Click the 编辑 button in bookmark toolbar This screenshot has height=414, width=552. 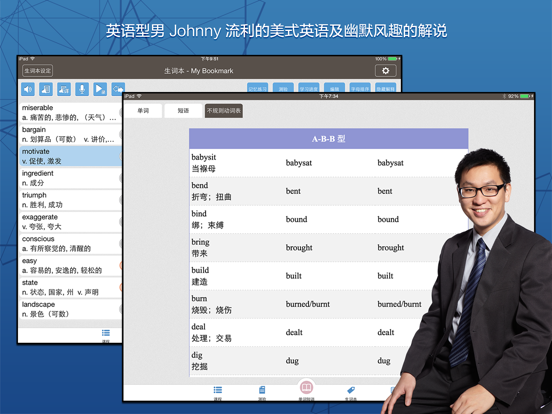pyautogui.click(x=334, y=88)
